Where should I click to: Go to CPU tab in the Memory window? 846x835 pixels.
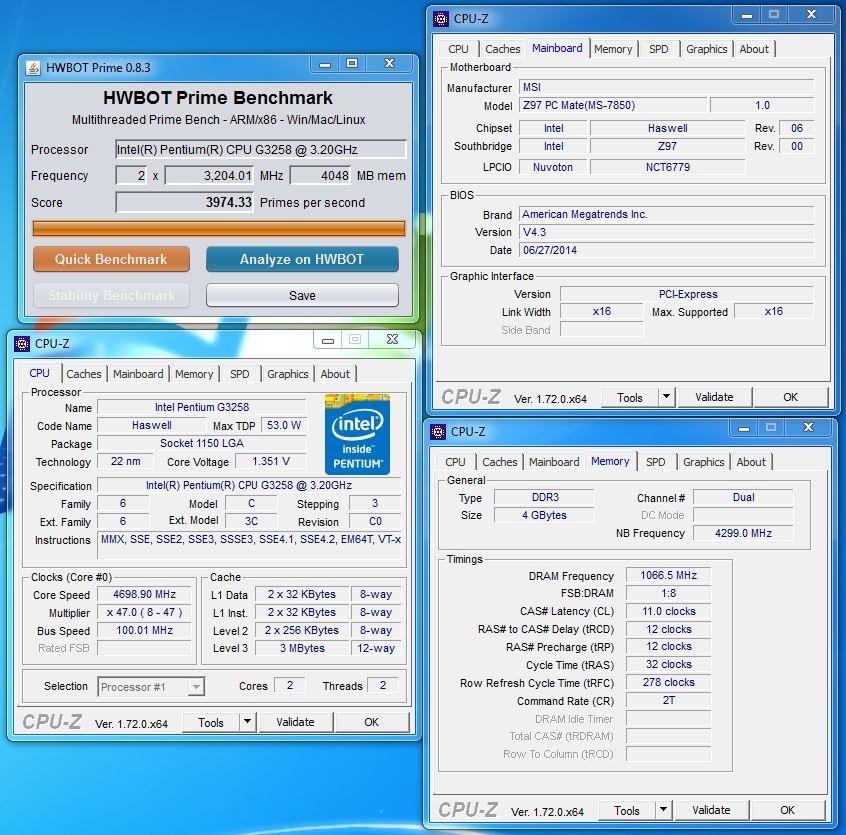click(455, 462)
